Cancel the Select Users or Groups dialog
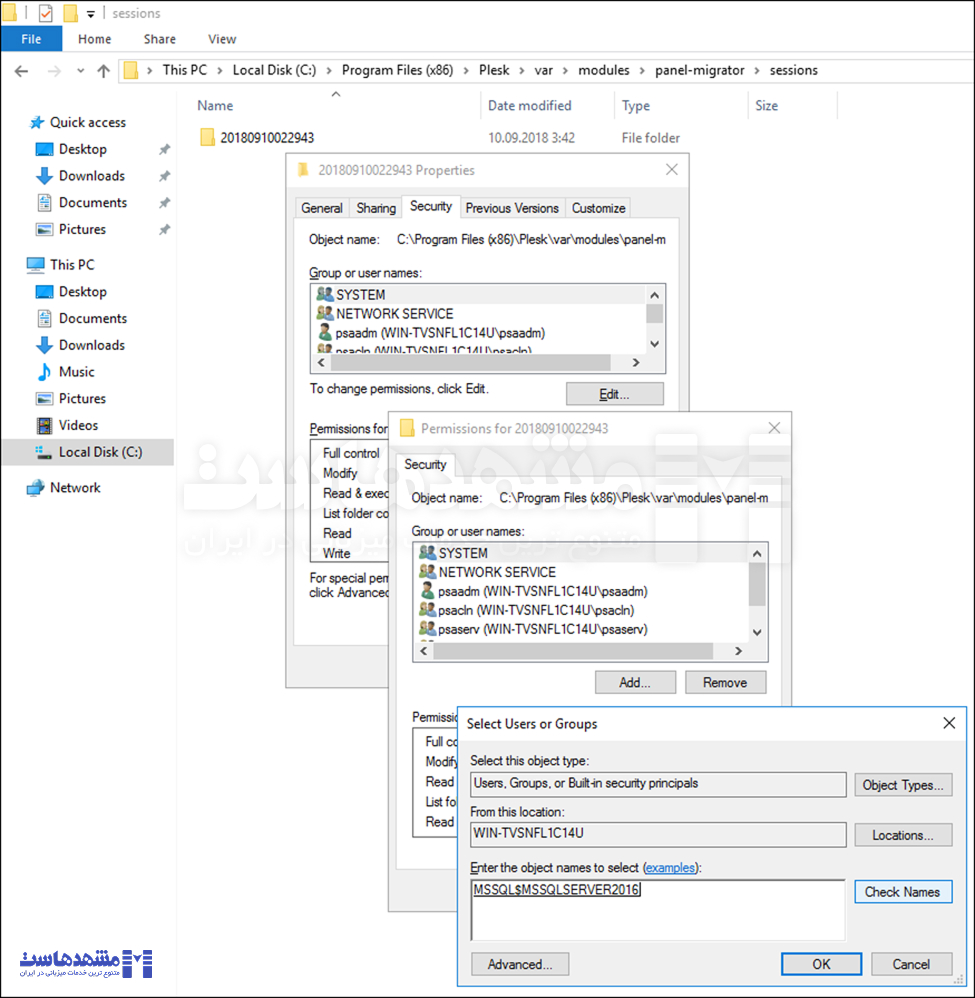975x998 pixels. click(x=911, y=964)
